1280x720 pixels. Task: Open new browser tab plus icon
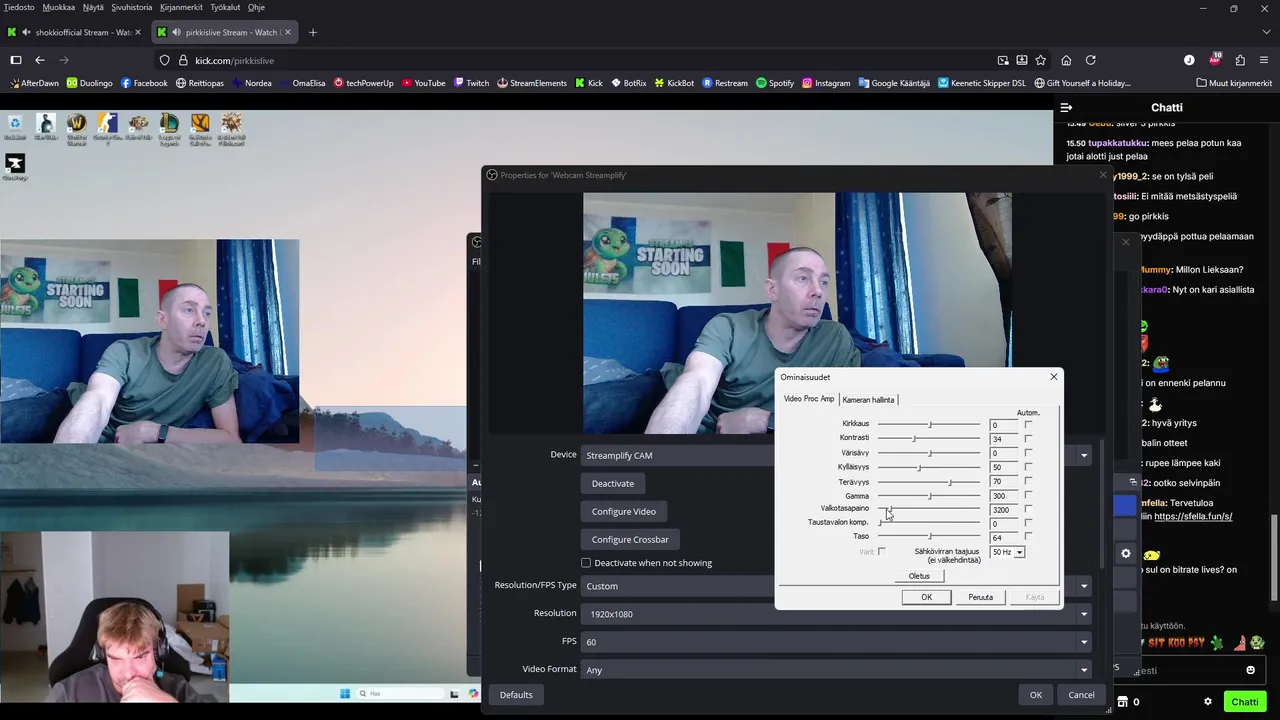313,32
